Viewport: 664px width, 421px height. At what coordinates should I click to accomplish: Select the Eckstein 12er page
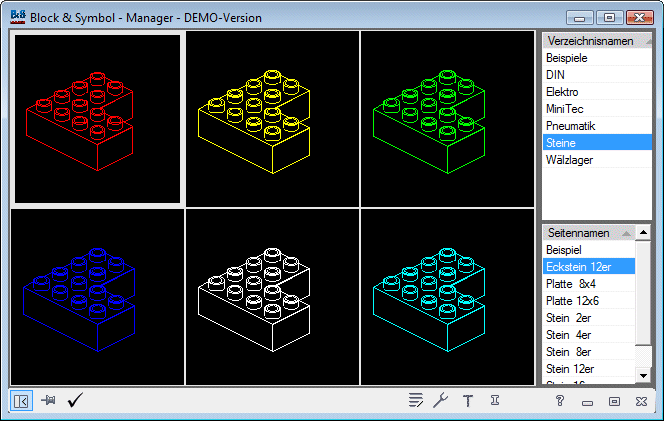pos(589,266)
